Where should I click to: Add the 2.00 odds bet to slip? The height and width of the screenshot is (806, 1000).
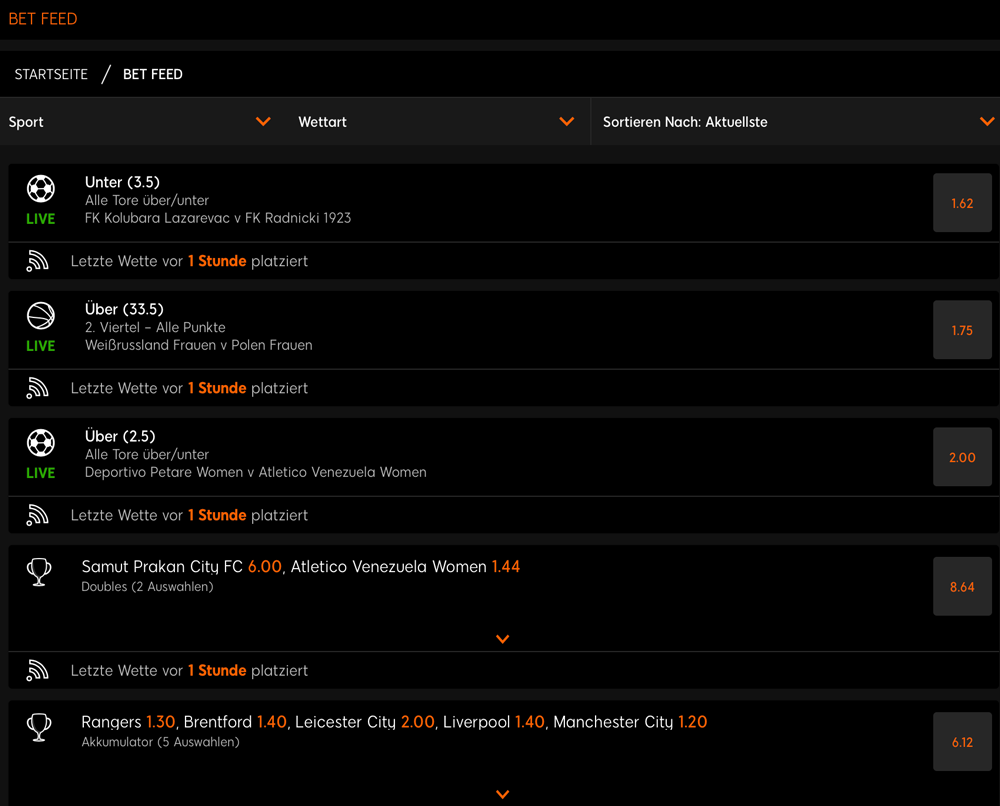click(x=962, y=457)
